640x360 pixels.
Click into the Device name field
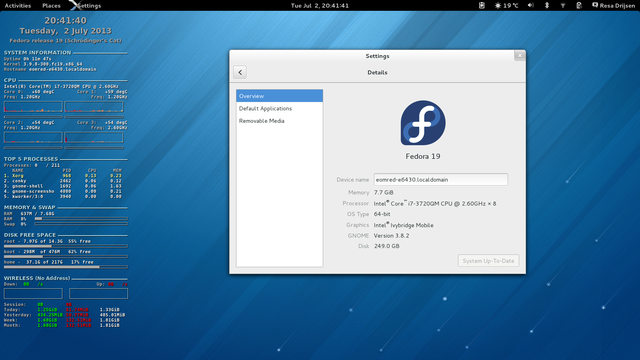pos(441,180)
